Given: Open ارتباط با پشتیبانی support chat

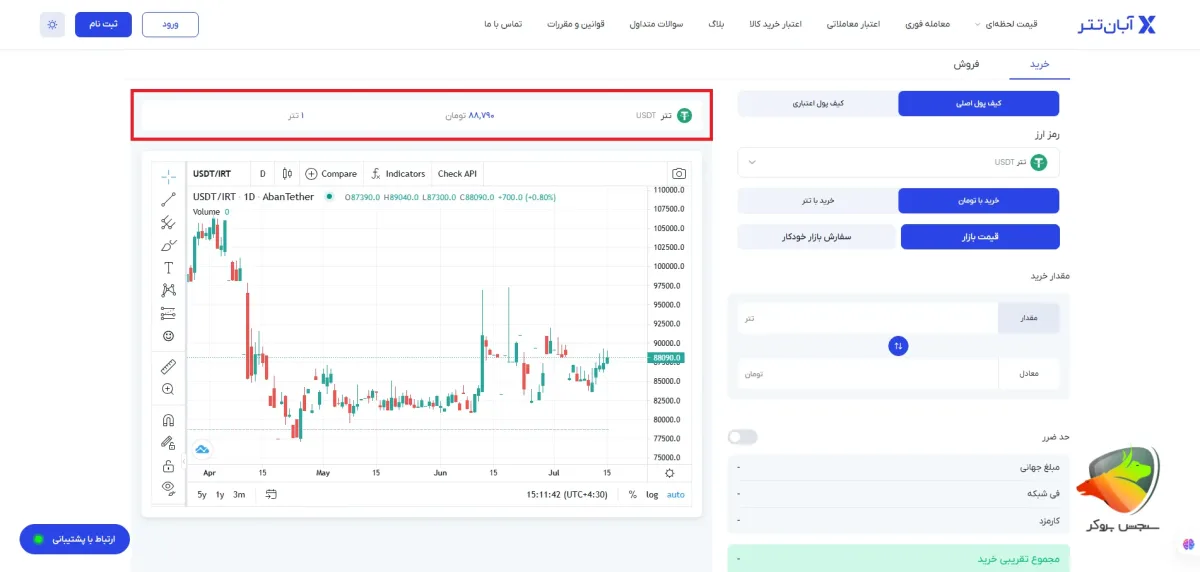Looking at the screenshot, I should pos(75,539).
